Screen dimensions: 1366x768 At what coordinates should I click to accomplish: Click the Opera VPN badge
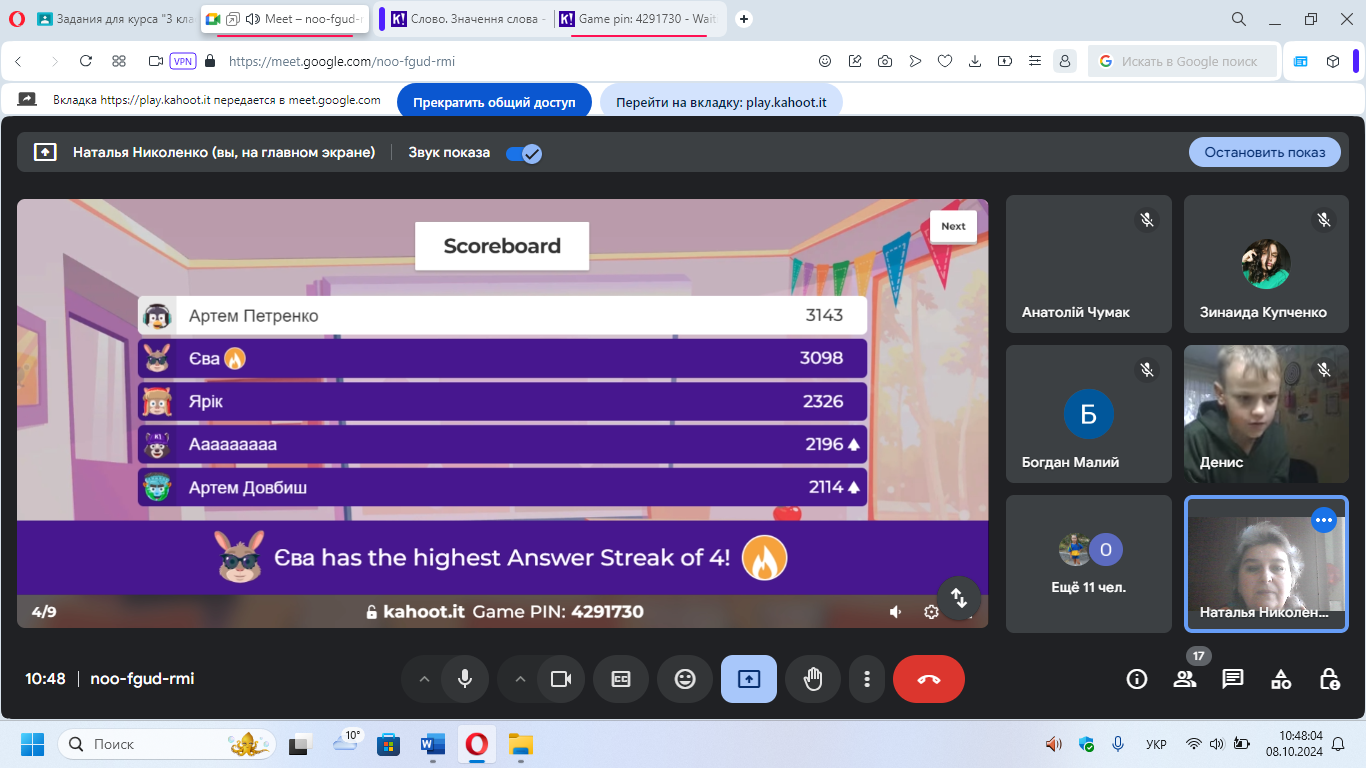coord(183,61)
